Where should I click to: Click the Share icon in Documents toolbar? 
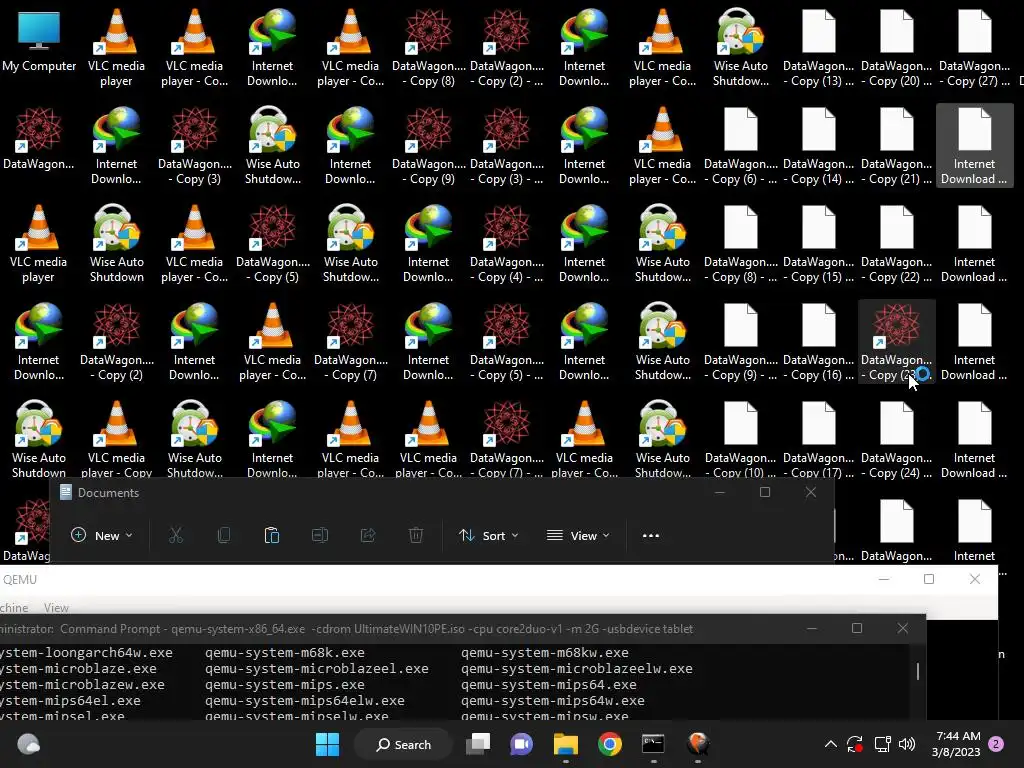pos(368,536)
